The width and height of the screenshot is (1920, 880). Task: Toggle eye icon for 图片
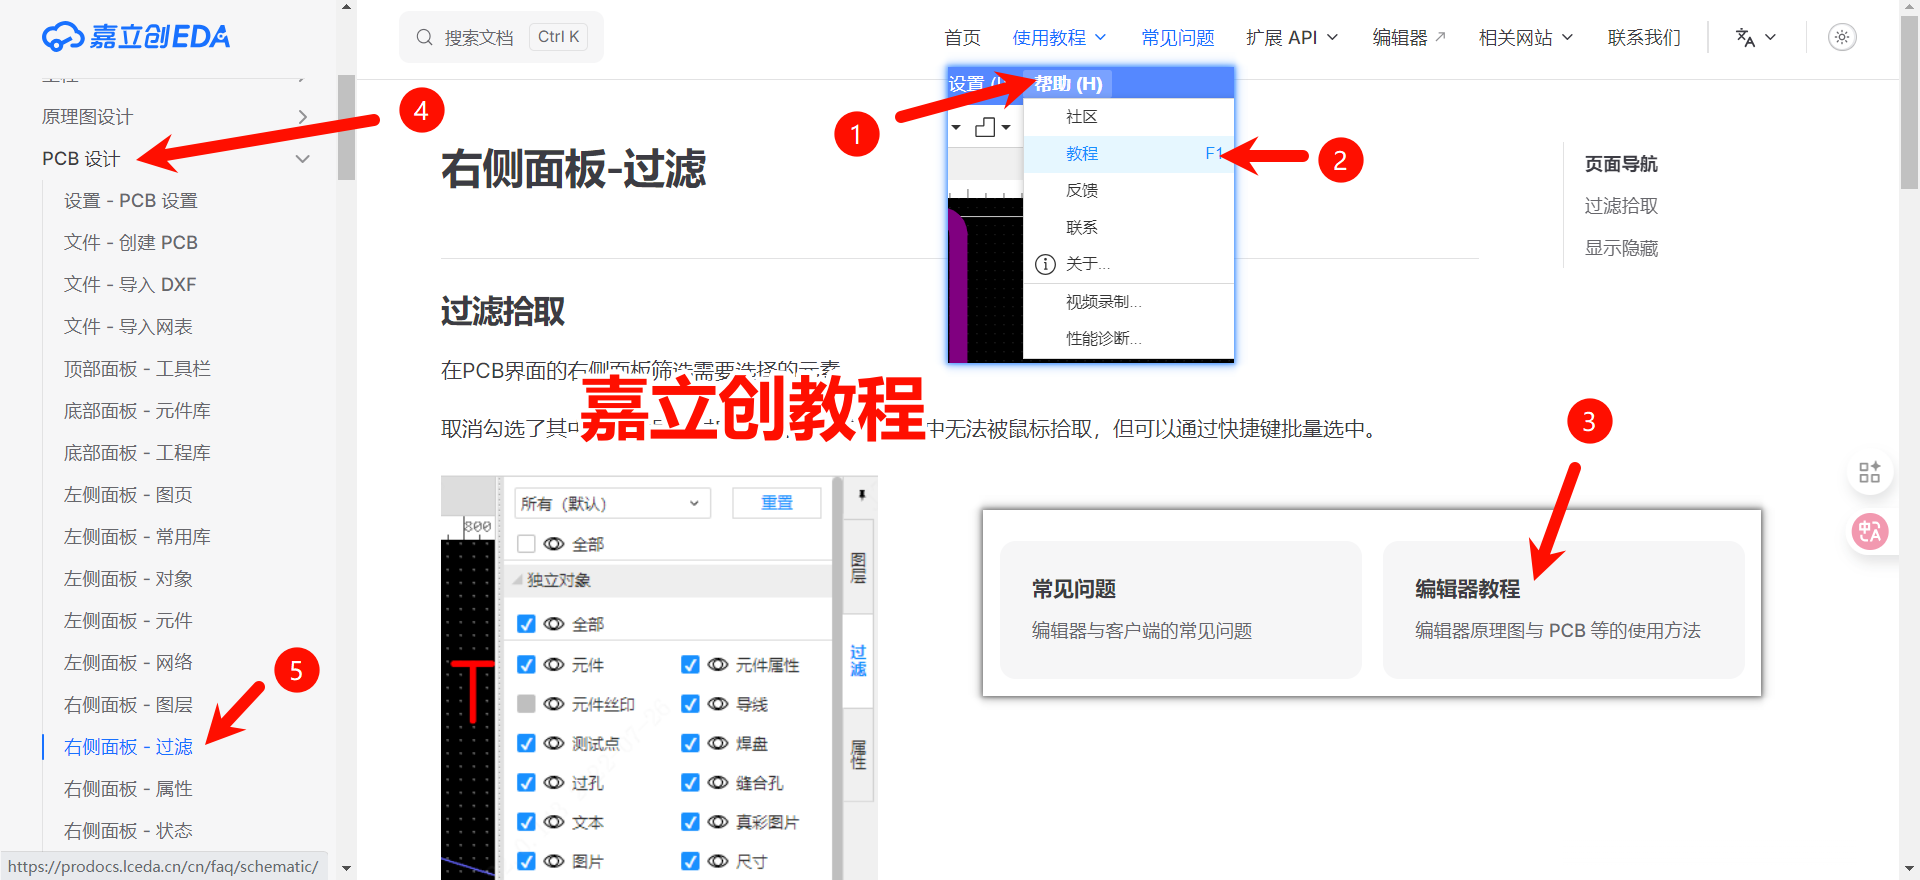554,861
